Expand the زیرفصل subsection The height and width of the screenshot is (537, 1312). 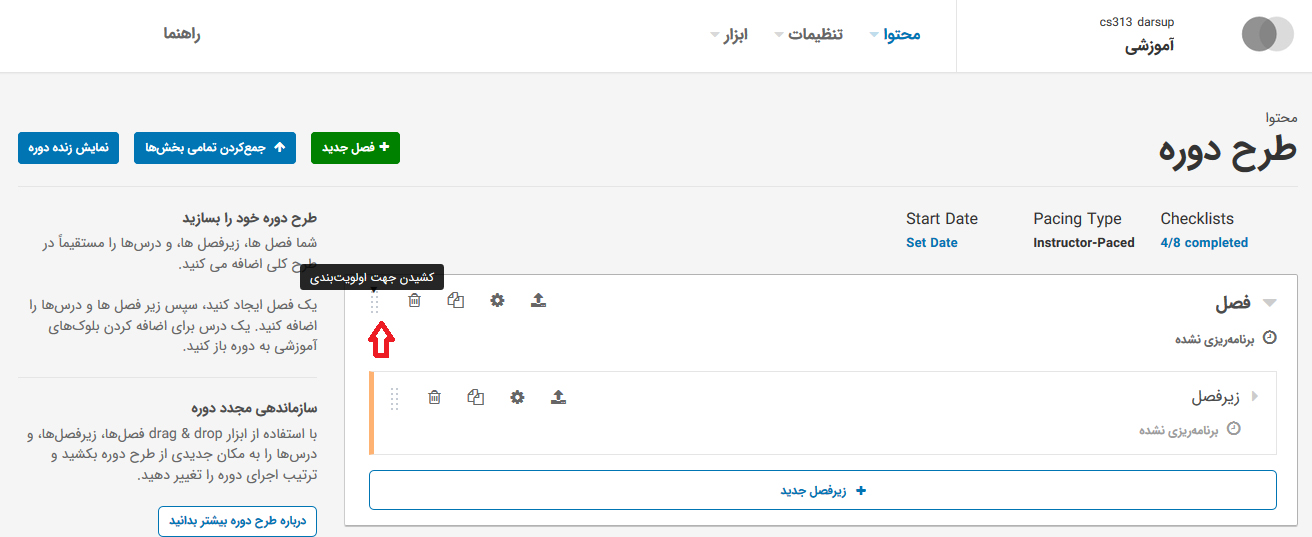[1255, 397]
